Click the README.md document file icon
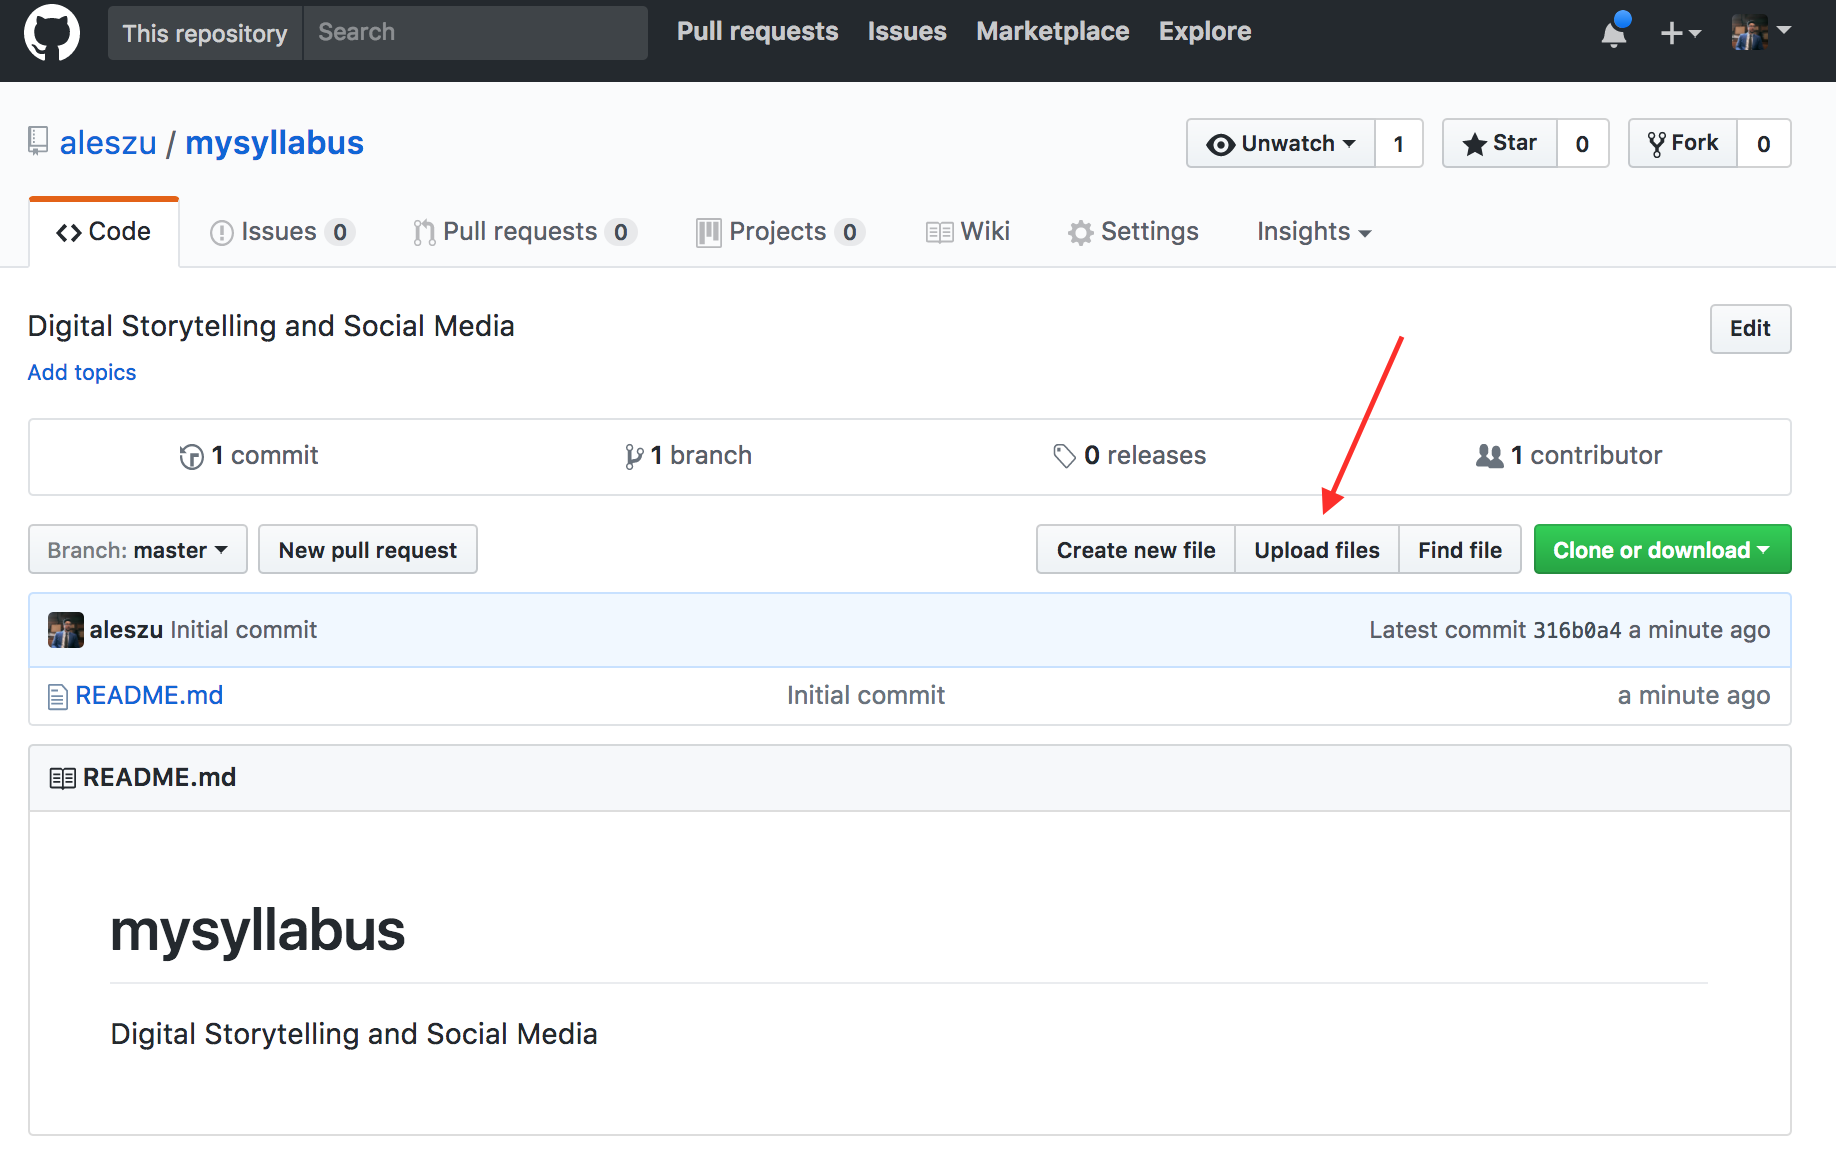Screen dimensions: 1836x1172 click(57, 695)
